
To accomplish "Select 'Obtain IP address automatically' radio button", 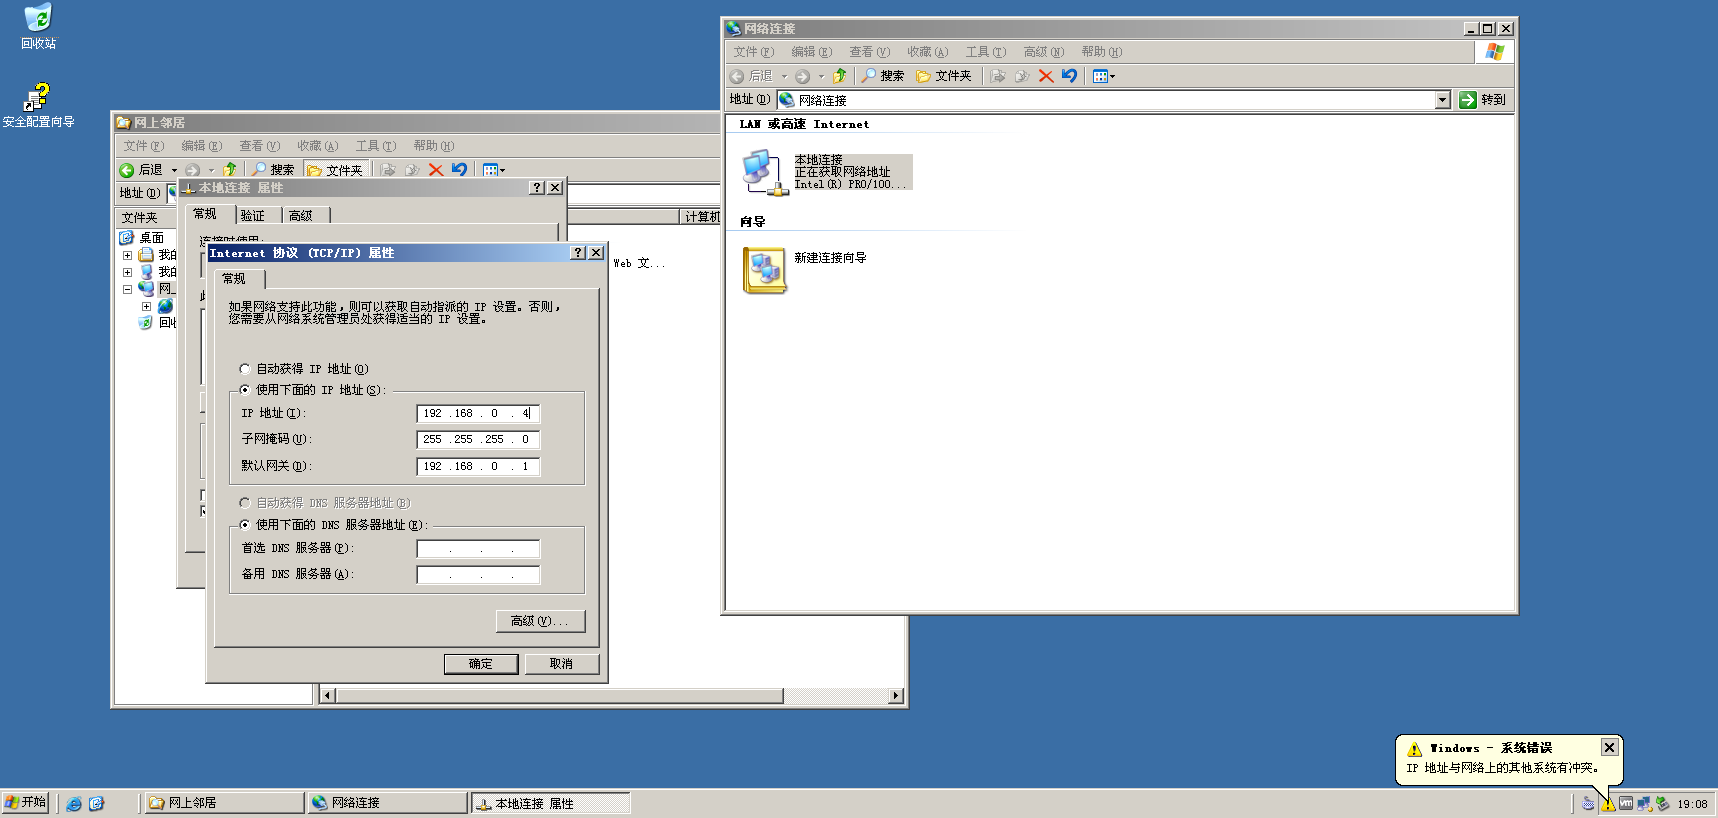I will (x=245, y=369).
